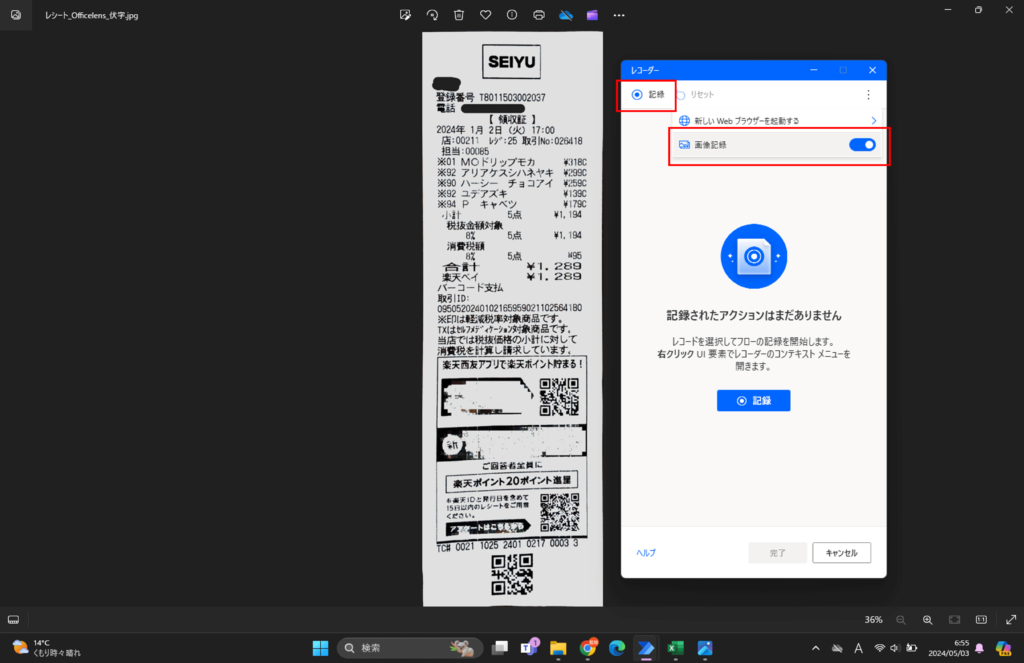Open Windows Start menu
This screenshot has height=663, width=1024.
(320, 648)
